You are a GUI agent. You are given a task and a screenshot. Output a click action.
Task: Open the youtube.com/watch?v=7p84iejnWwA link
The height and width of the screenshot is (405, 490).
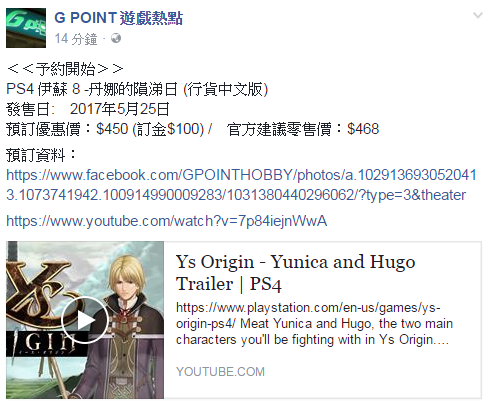click(x=167, y=221)
